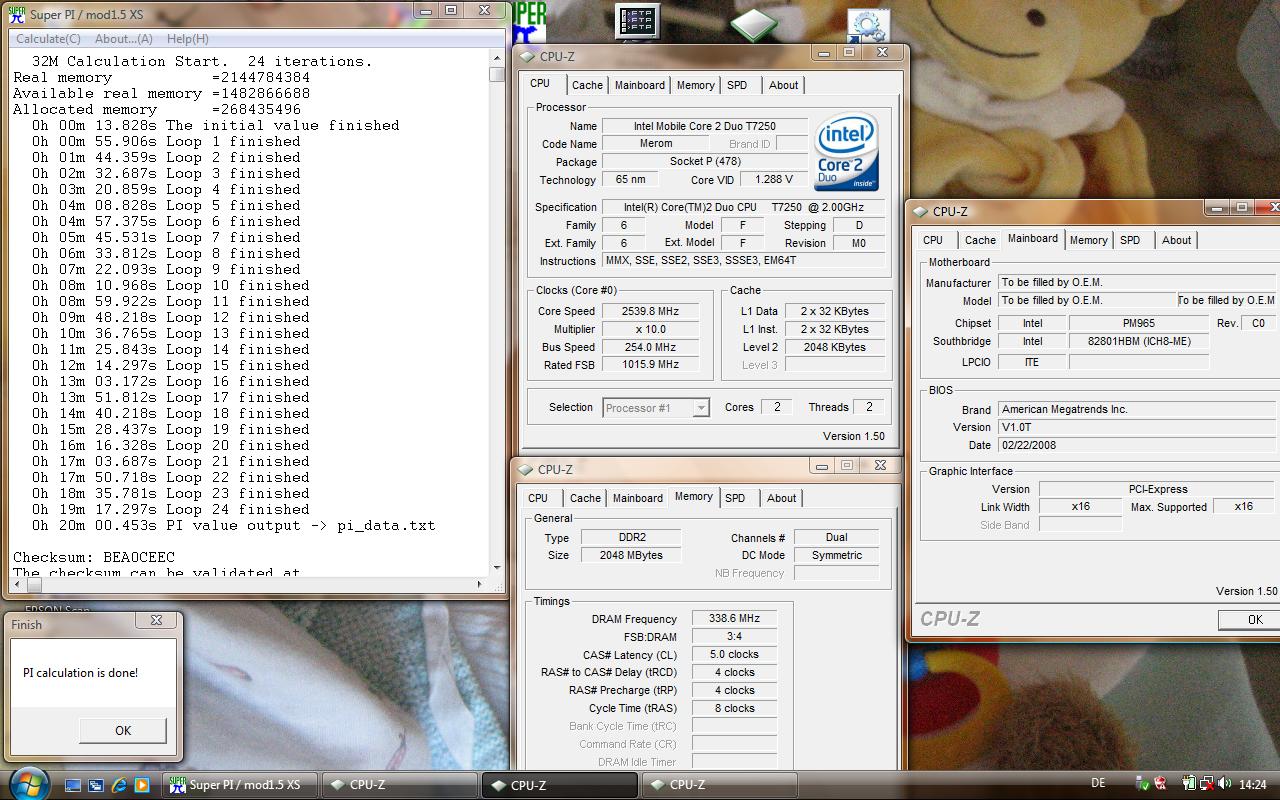Open the Calculate(C) menu in Super PI
1280x800 pixels.
coord(49,39)
